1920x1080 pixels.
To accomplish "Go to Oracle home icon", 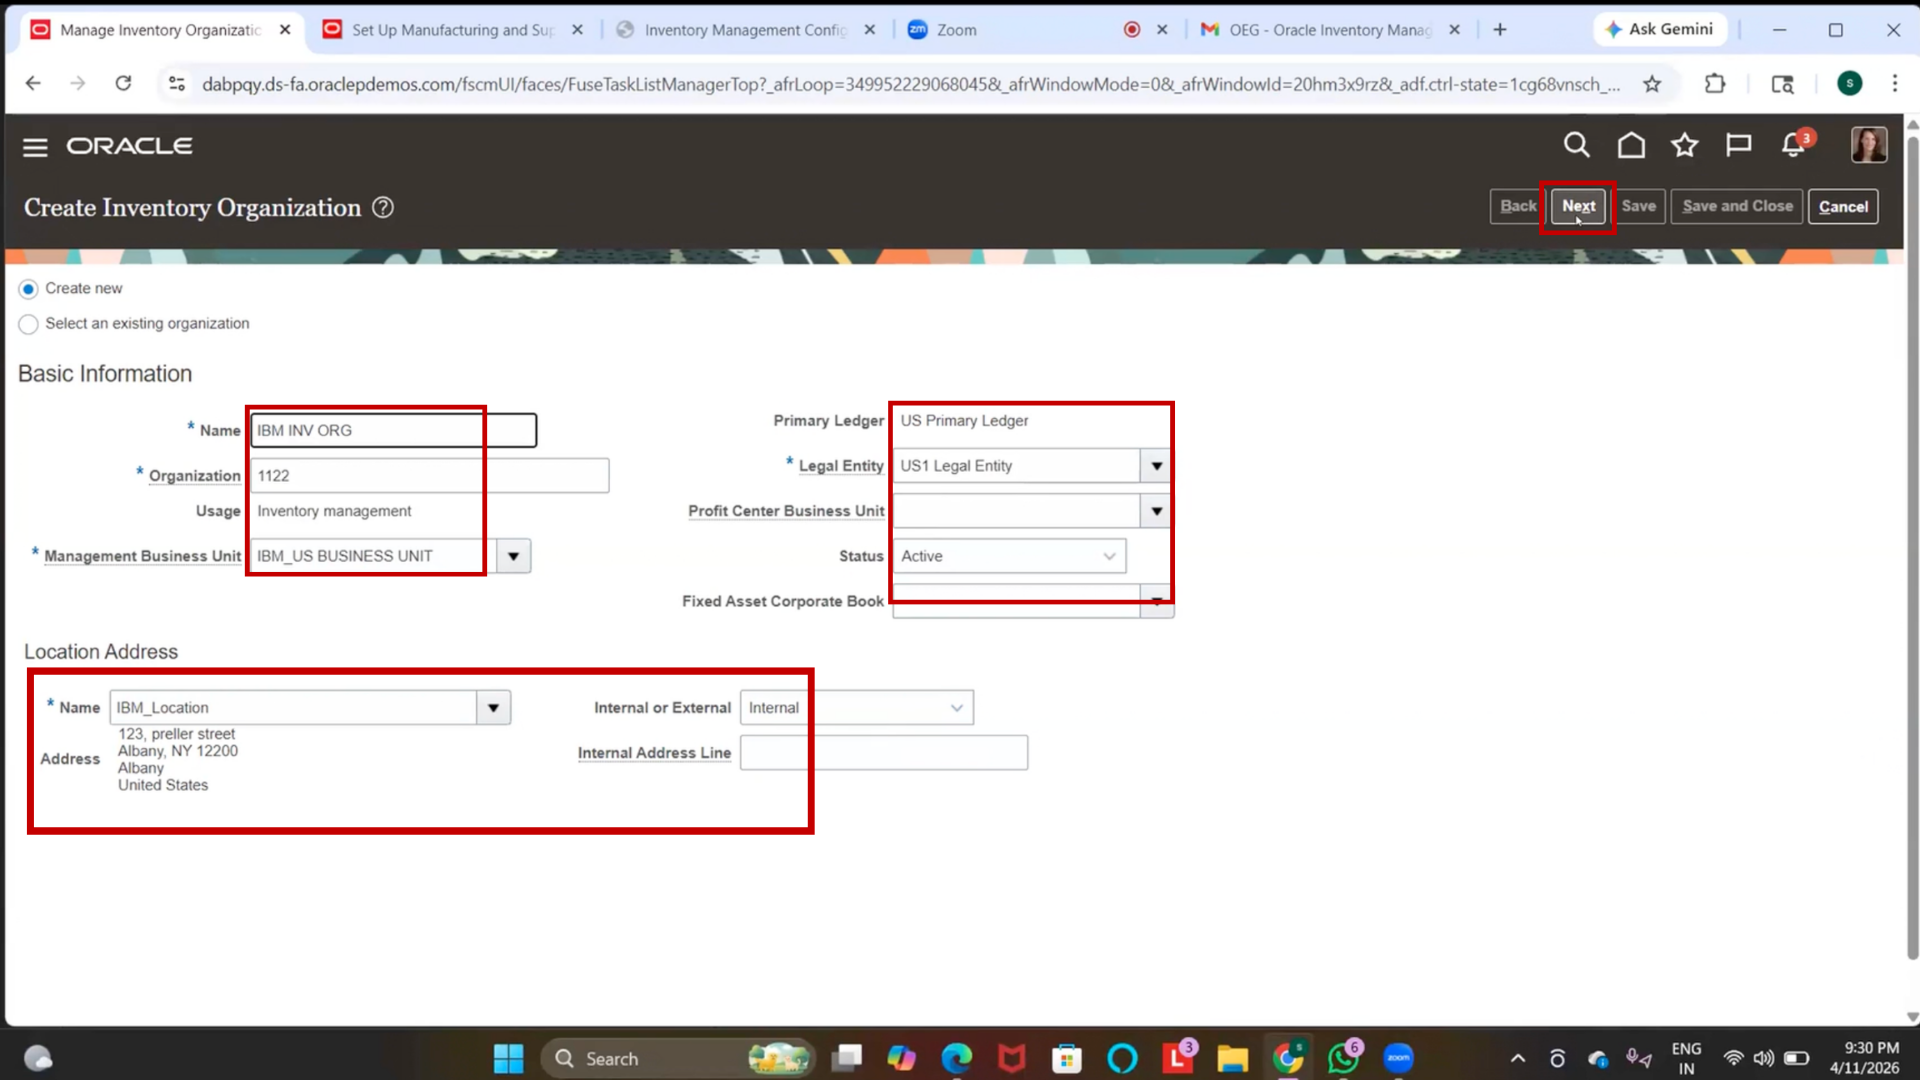I will tap(1631, 145).
